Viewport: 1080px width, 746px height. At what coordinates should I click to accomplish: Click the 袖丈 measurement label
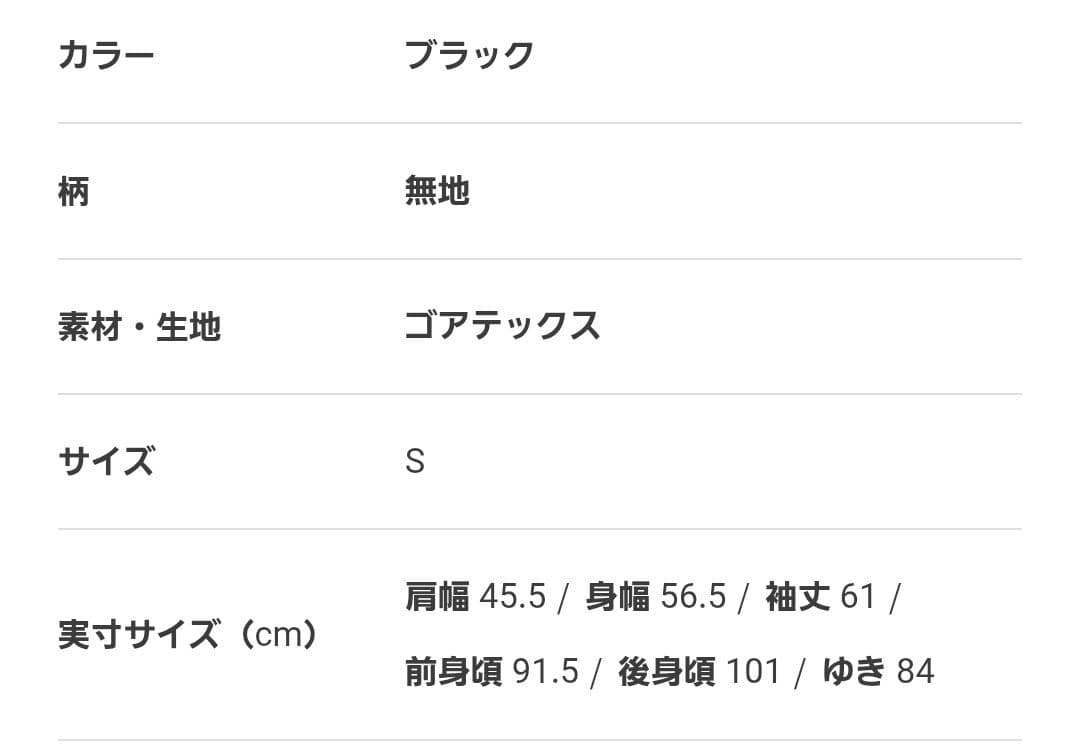point(798,597)
